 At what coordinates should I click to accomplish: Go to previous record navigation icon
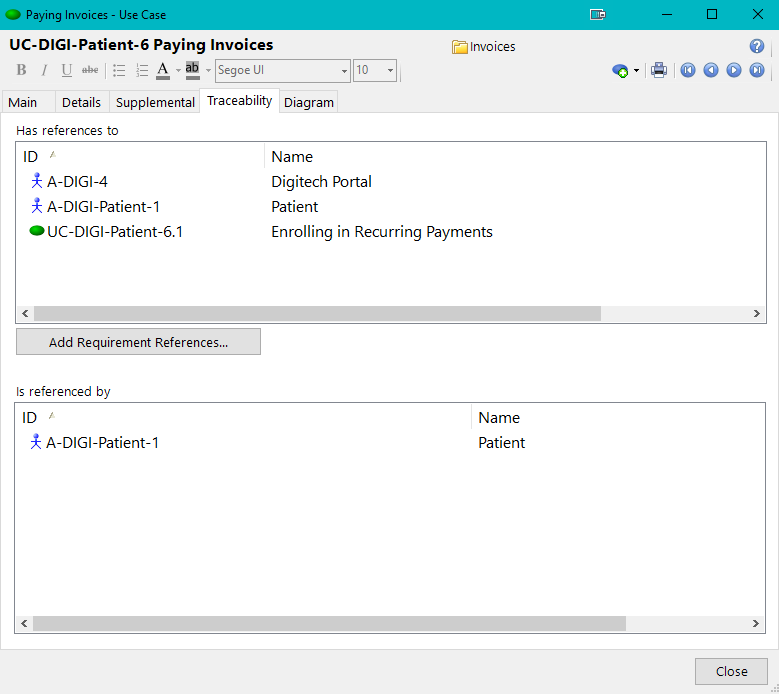(x=711, y=70)
